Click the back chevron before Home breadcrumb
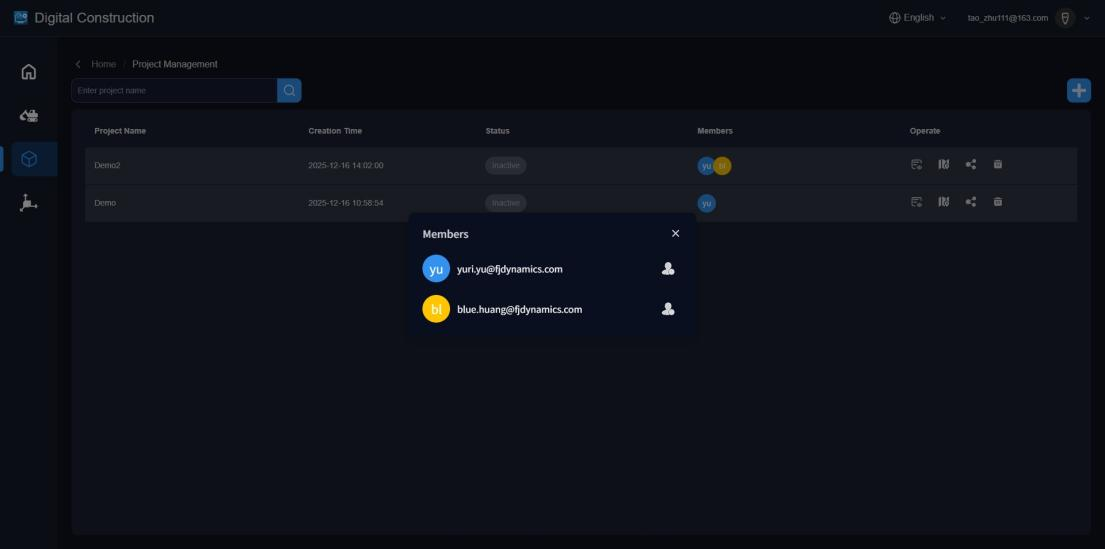Viewport: 1105px width, 549px height. click(78, 65)
